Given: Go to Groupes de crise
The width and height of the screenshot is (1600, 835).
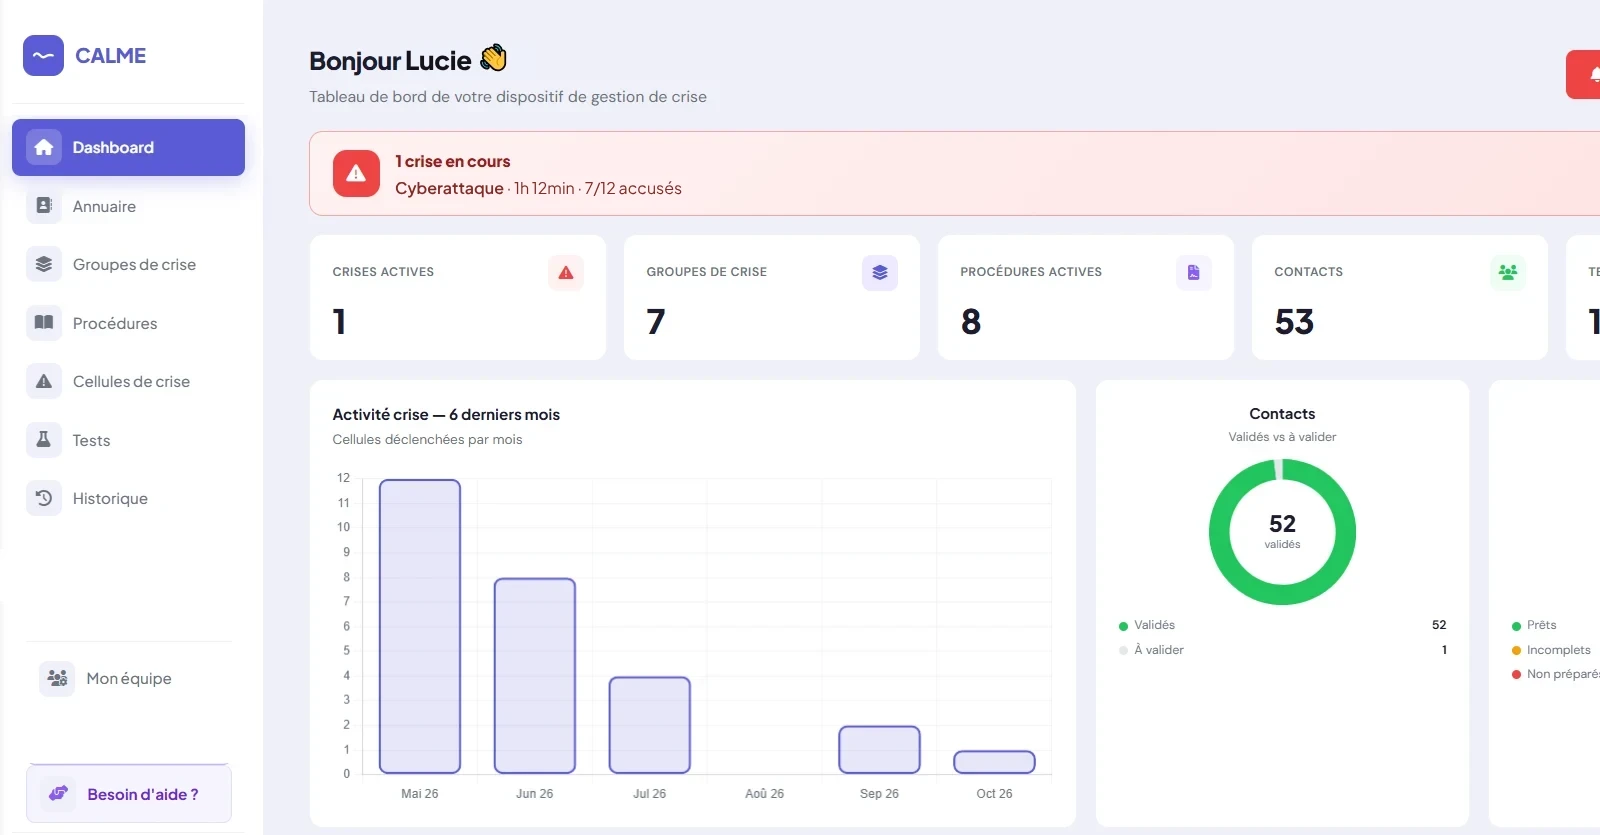Looking at the screenshot, I should pyautogui.click(x=128, y=265).
